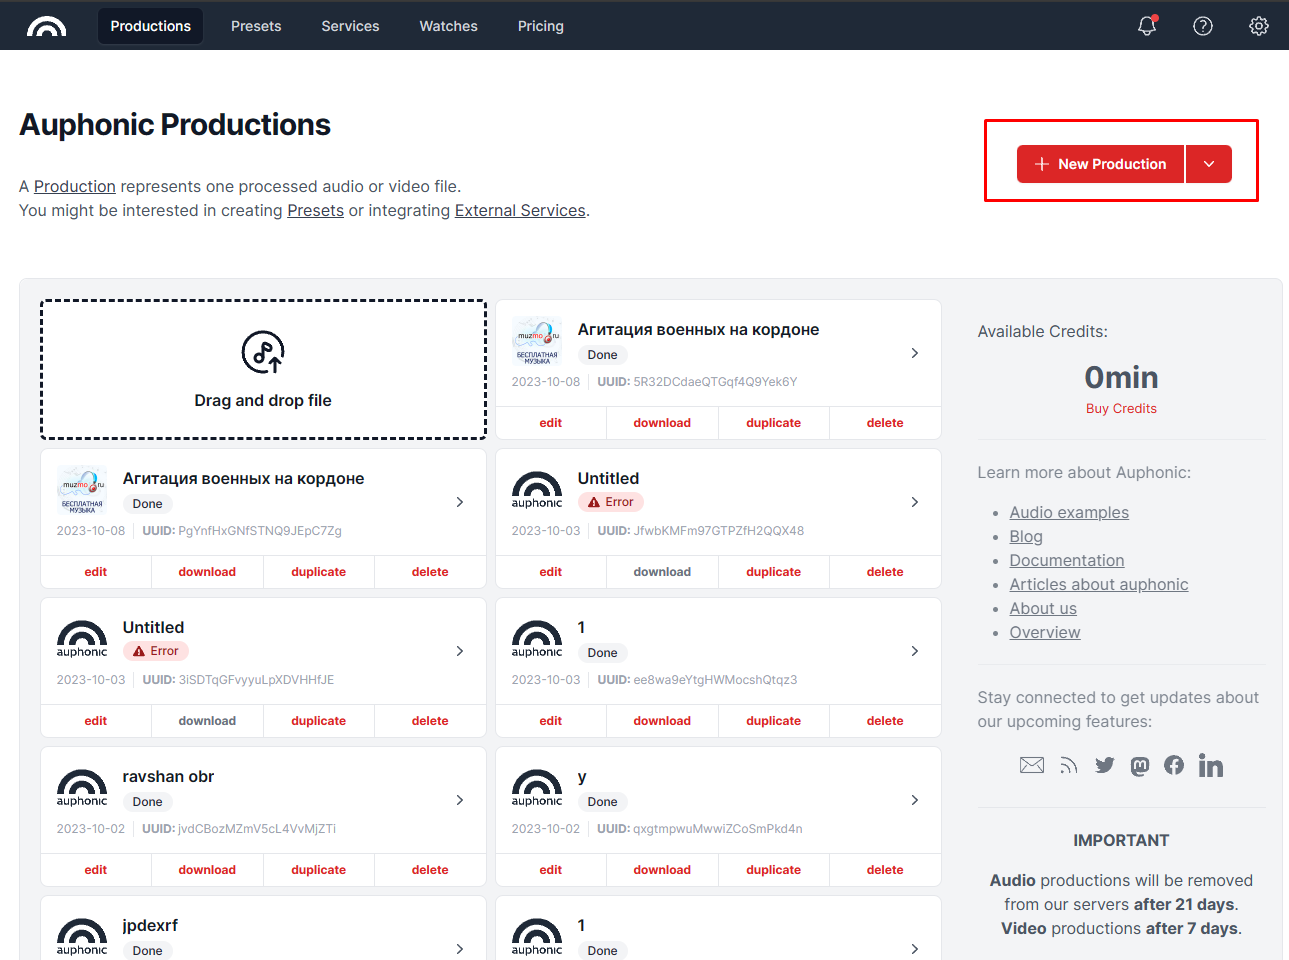The width and height of the screenshot is (1289, 960).
Task: Expand chevron of production PgYnfHxGNf
Action: coord(460,502)
